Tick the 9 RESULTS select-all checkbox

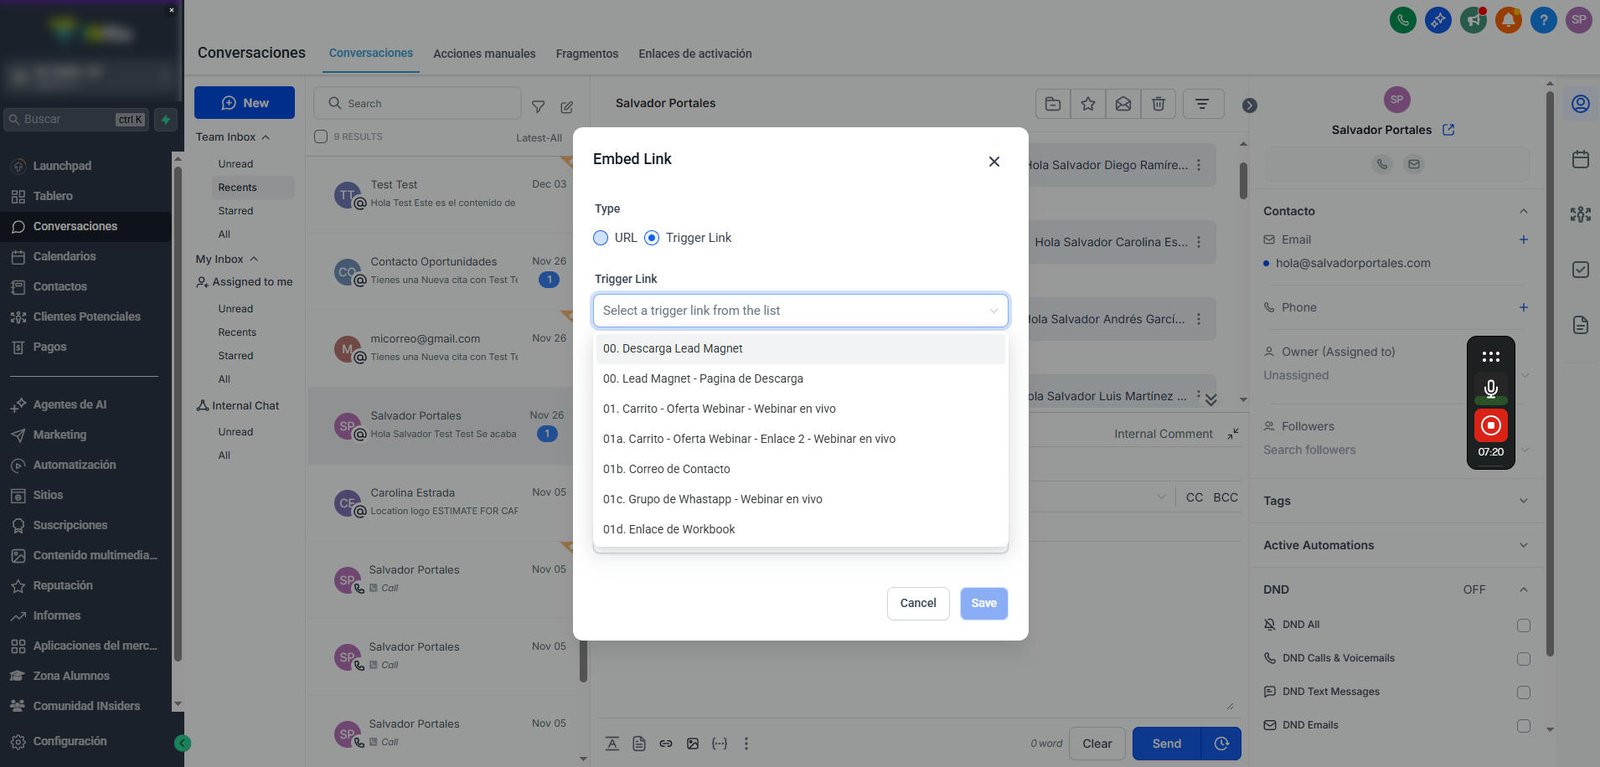coord(321,137)
